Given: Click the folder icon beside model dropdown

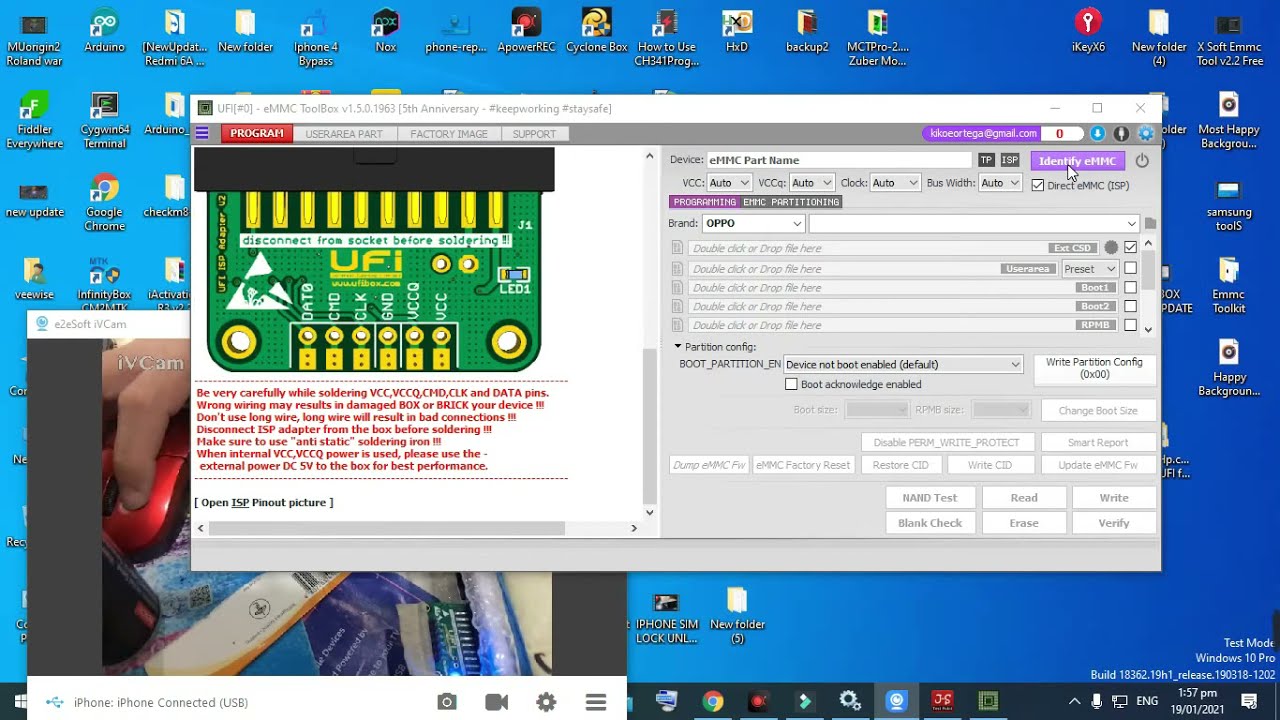Looking at the screenshot, I should pyautogui.click(x=1150, y=224).
